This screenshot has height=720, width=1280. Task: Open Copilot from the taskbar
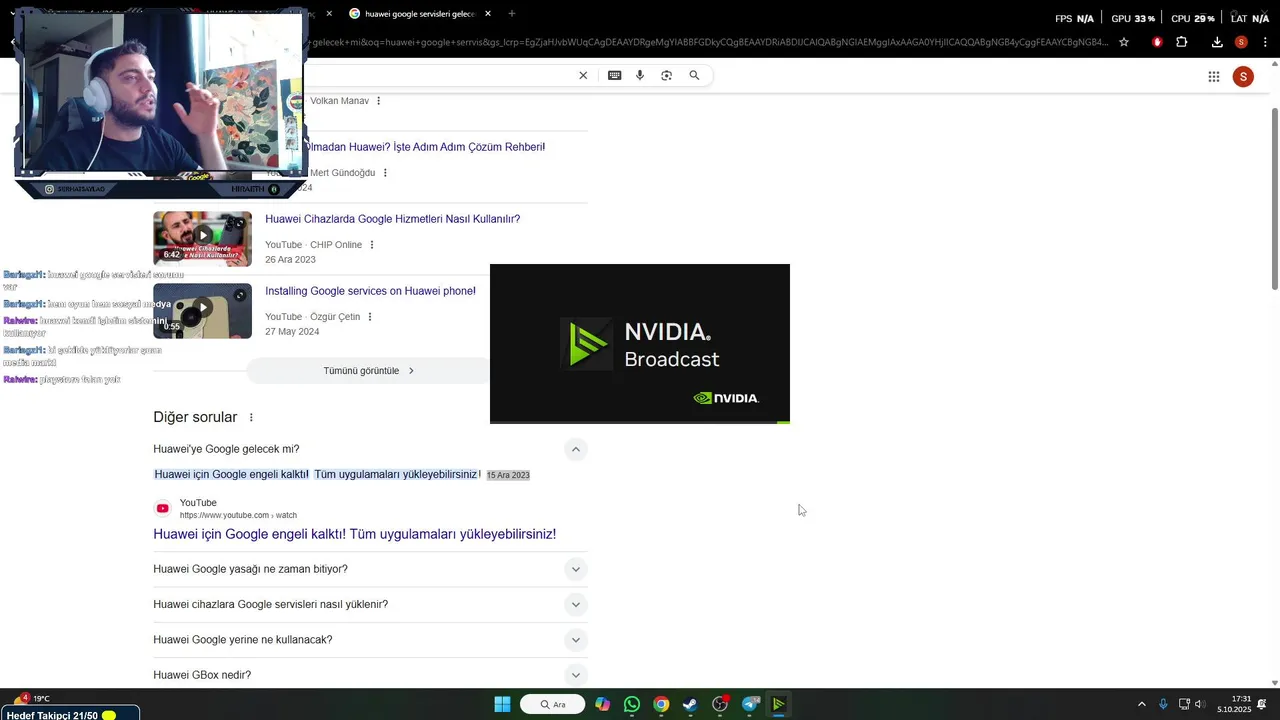[602, 704]
